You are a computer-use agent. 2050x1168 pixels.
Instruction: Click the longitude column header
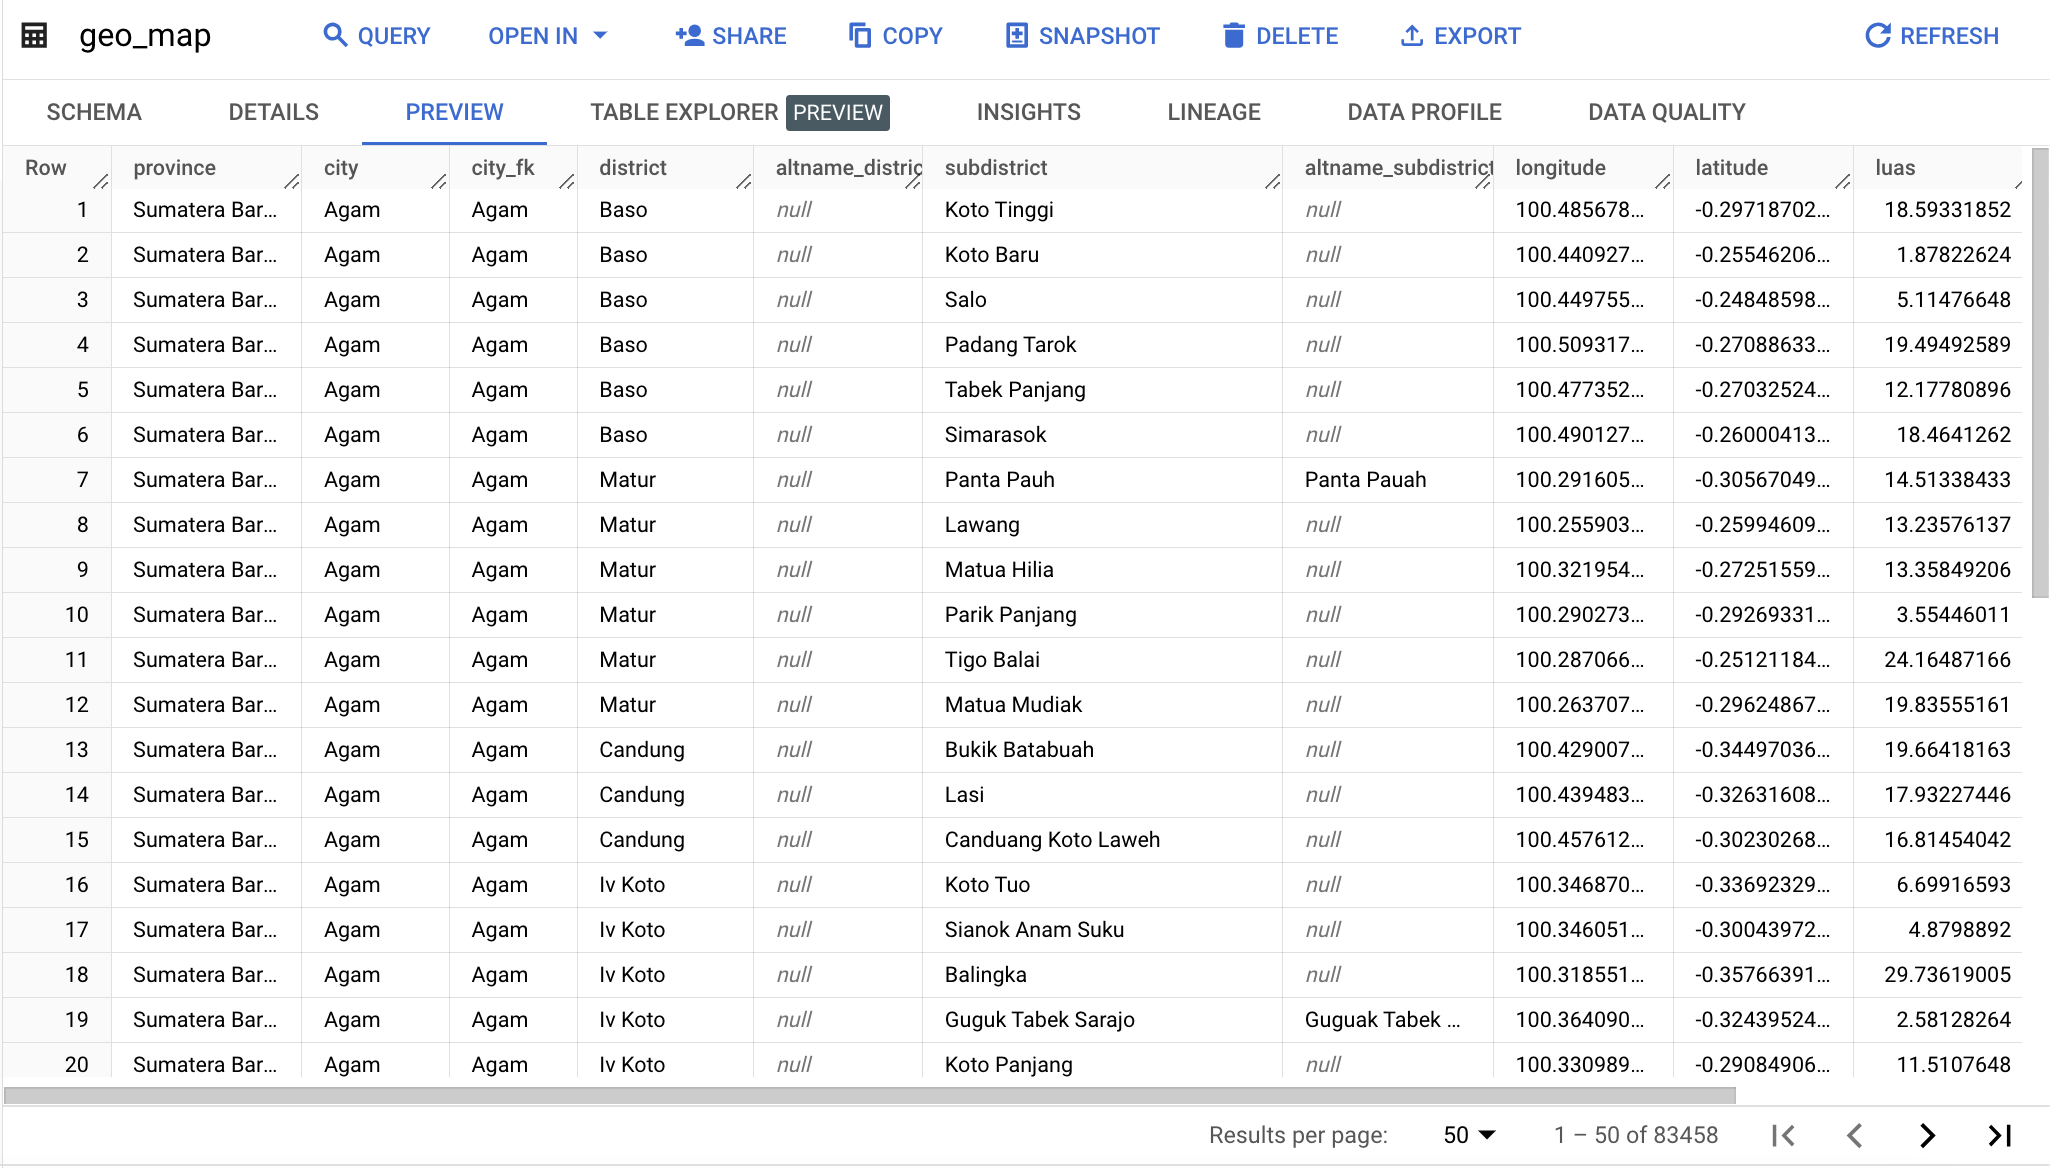[1560, 168]
